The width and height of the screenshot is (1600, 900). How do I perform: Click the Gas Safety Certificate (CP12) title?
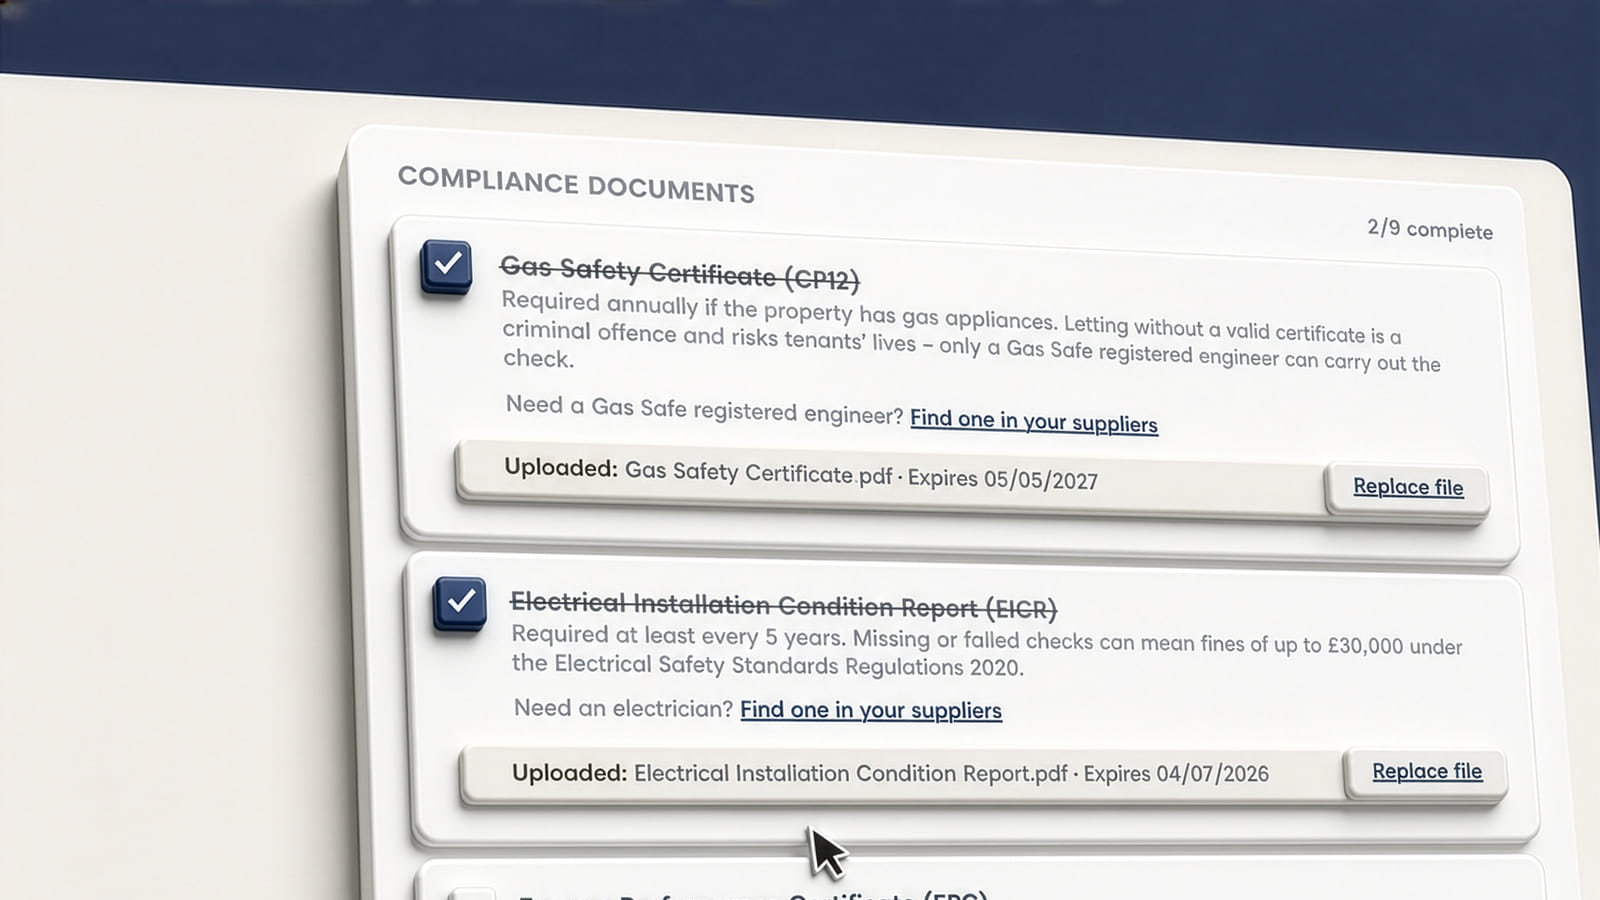[680, 273]
